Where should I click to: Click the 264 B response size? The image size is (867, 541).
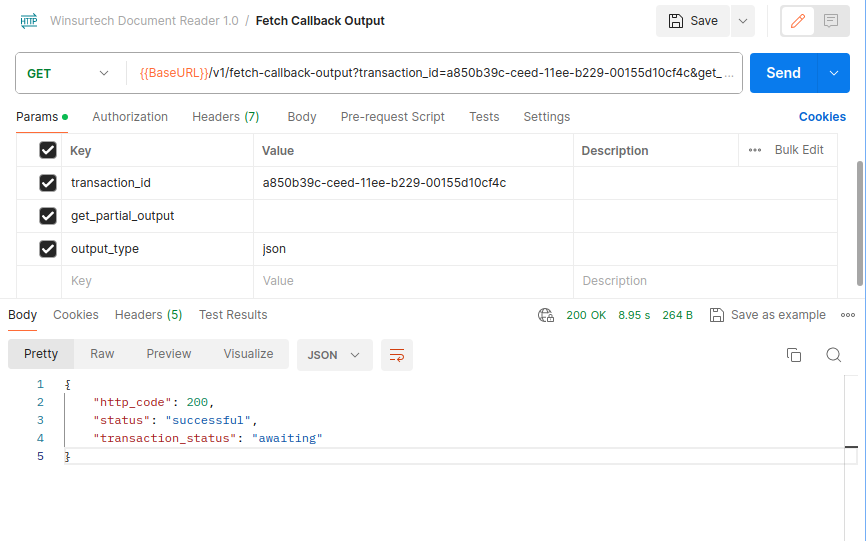coord(677,315)
